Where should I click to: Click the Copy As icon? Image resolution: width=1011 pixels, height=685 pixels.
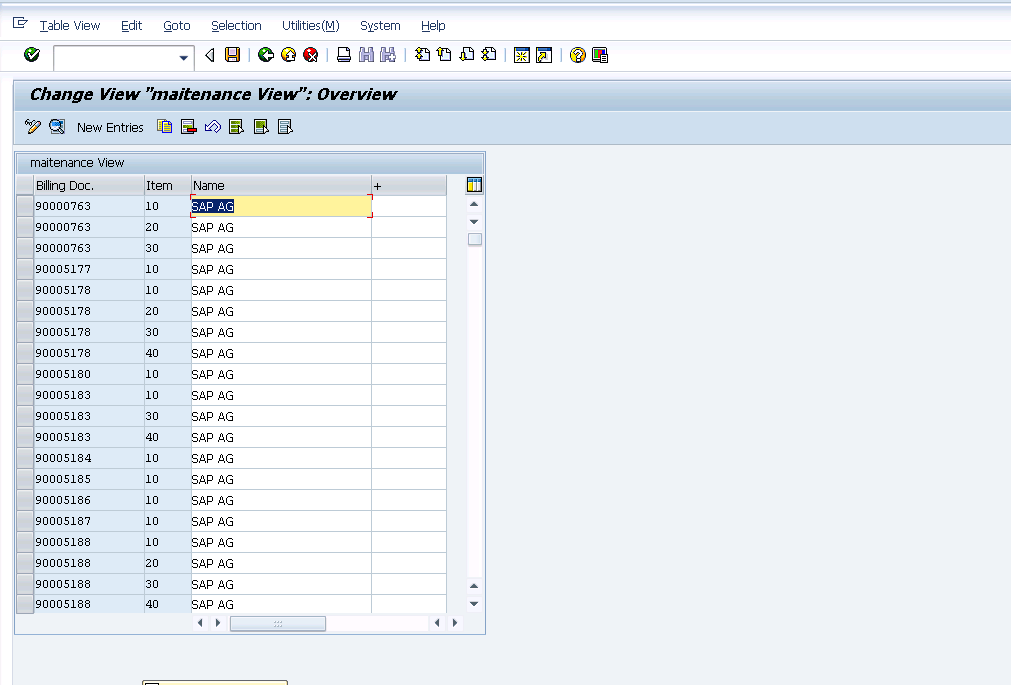164,126
